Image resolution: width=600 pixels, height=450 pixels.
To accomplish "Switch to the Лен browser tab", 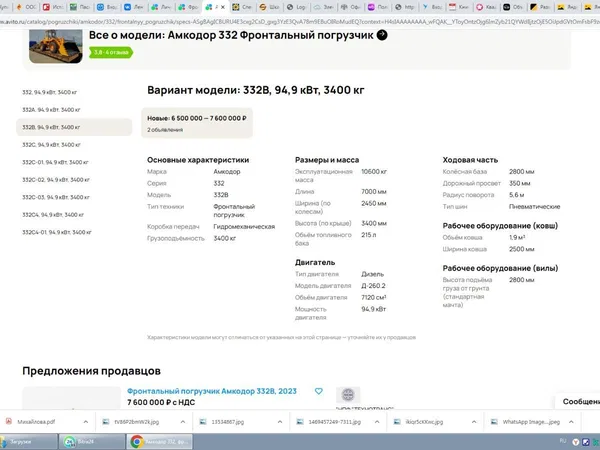I will pos(134,7).
